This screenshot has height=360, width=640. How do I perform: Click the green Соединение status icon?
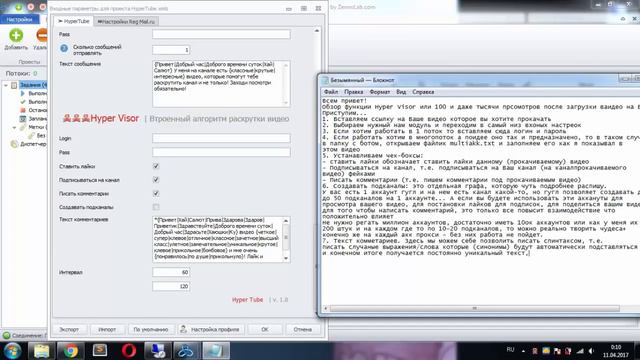tap(6, 336)
